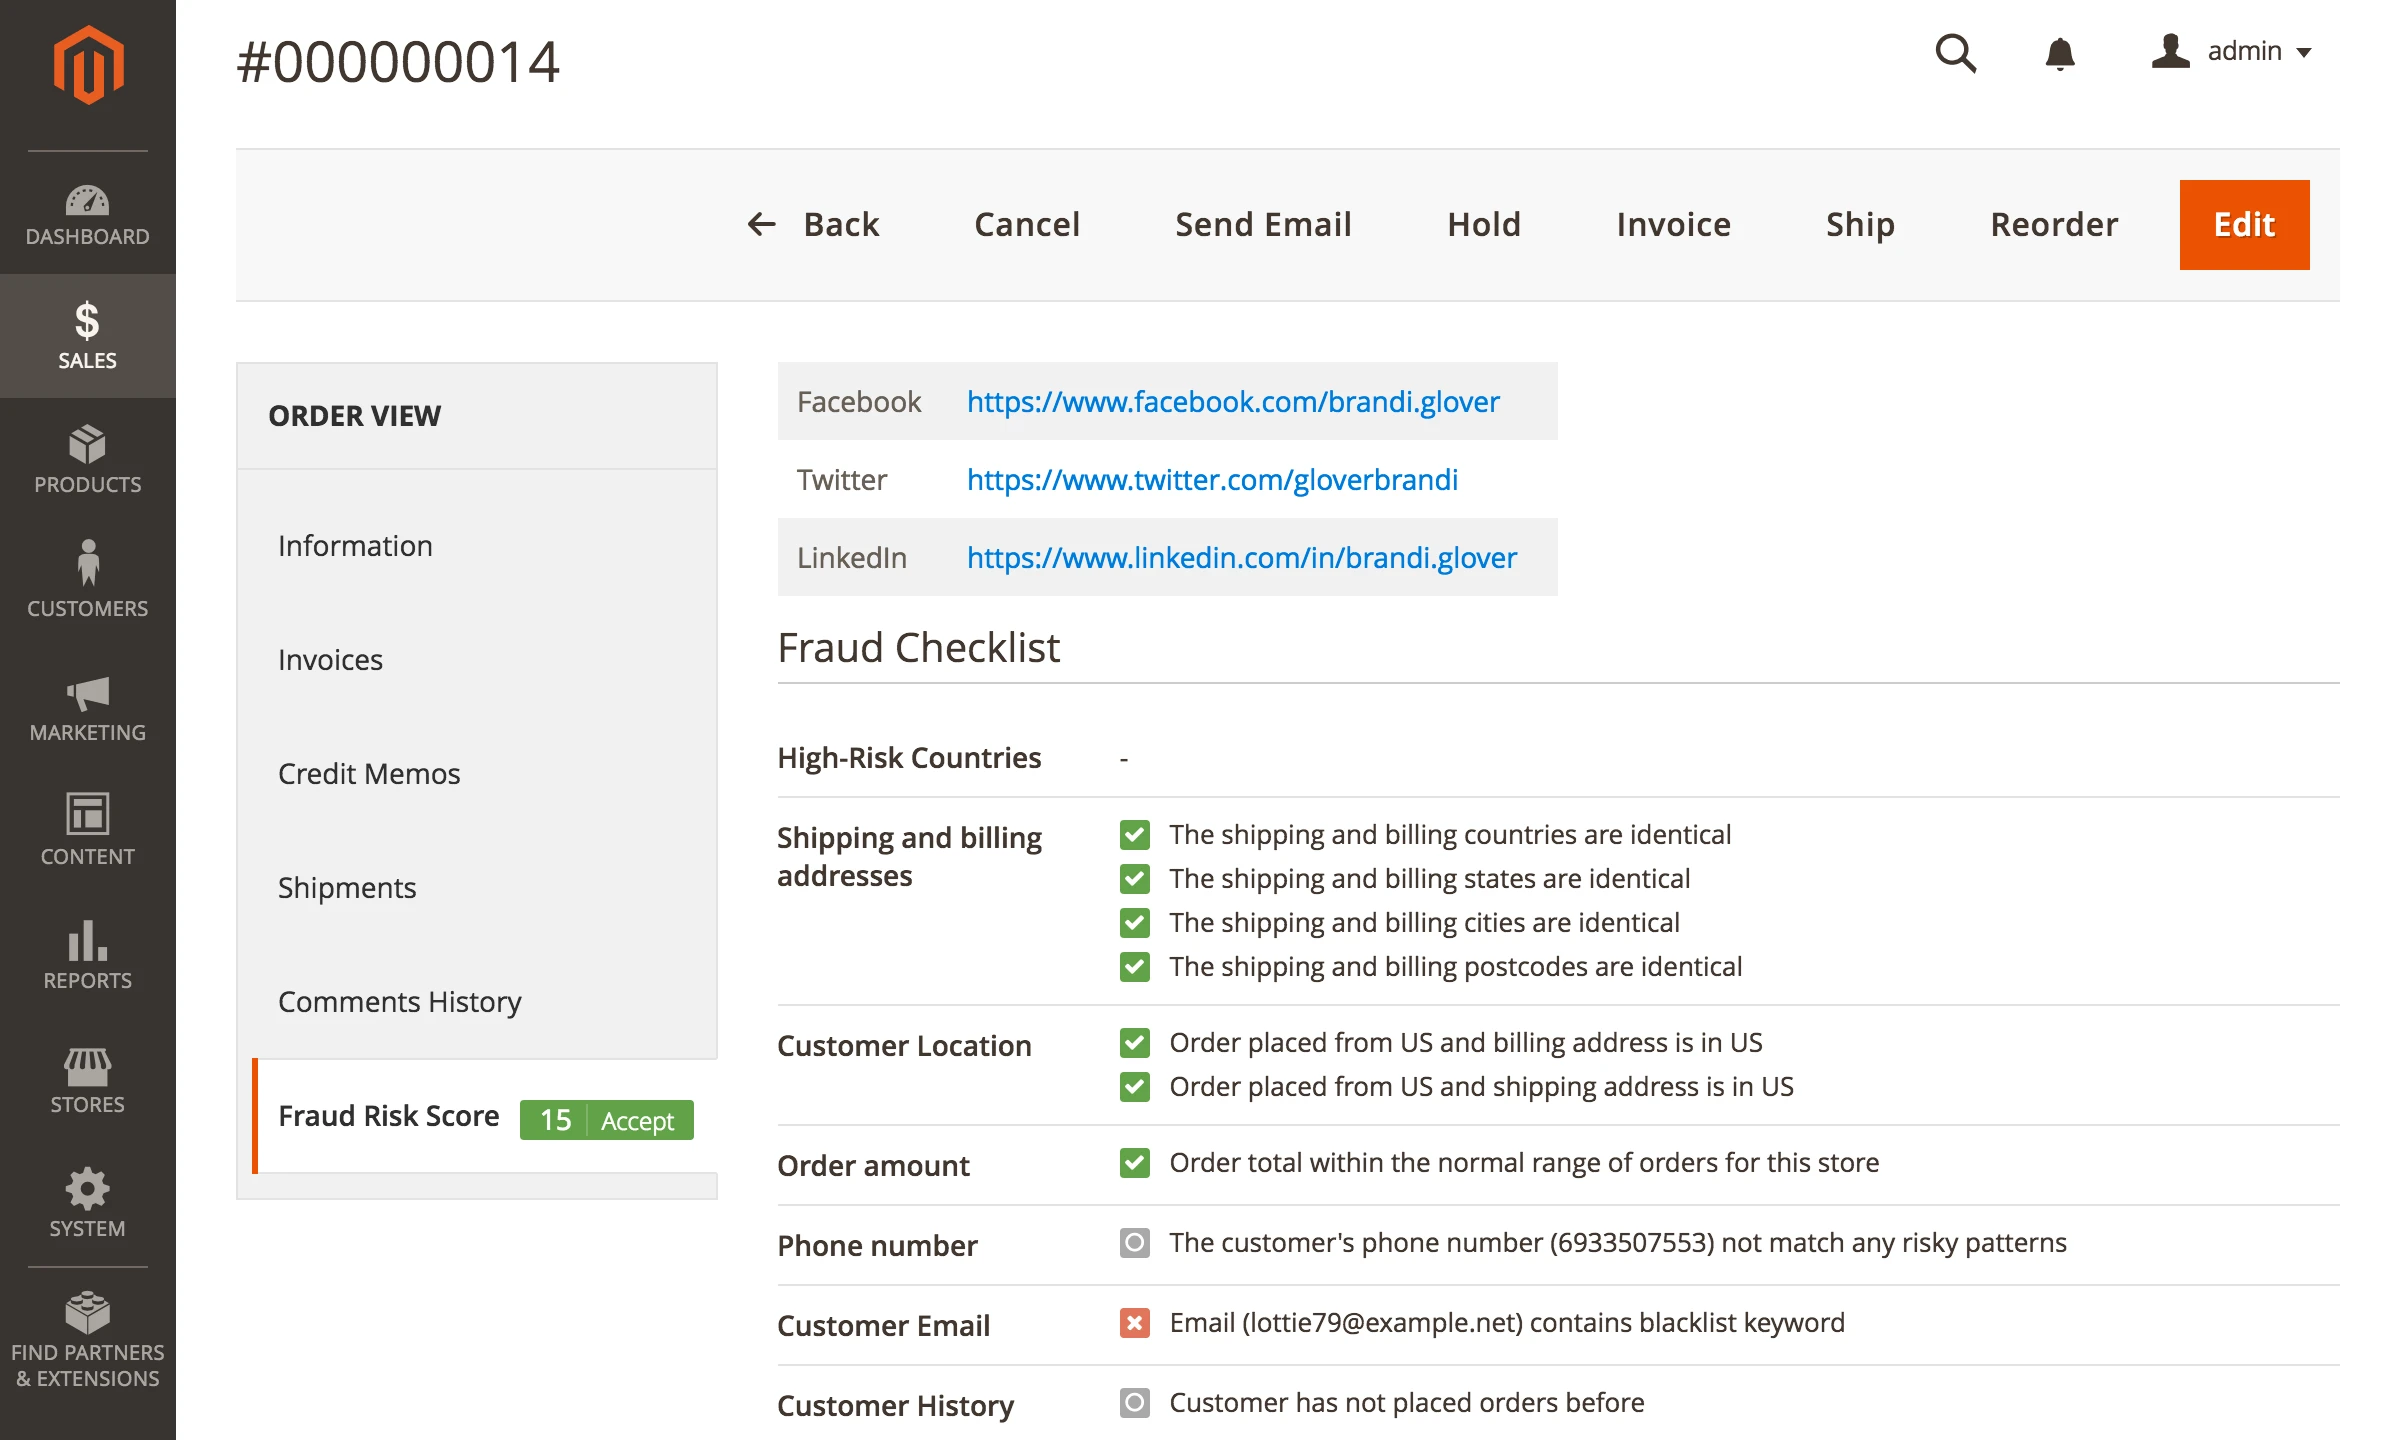
Task: Click the Stores storefront icon
Action: [x=88, y=1066]
